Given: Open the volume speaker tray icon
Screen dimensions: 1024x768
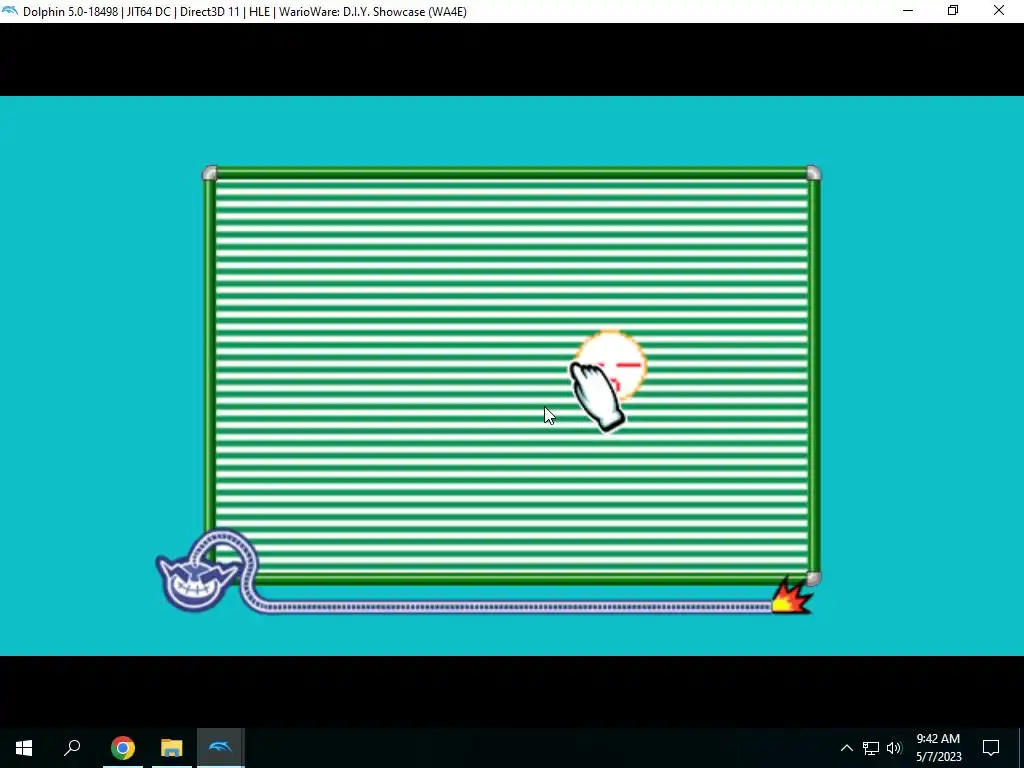Looking at the screenshot, I should 893,748.
